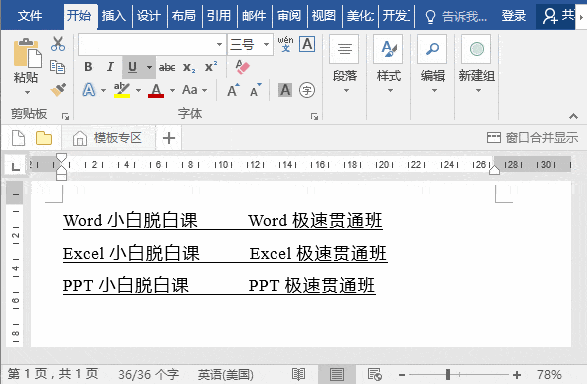
Task: Copy selection with the copy icon
Action: [x=57, y=67]
